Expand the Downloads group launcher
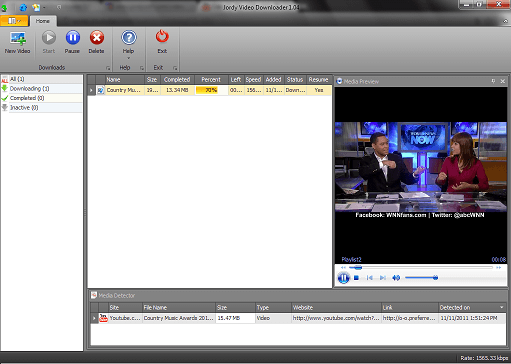The width and height of the screenshot is (511, 364). click(108, 68)
